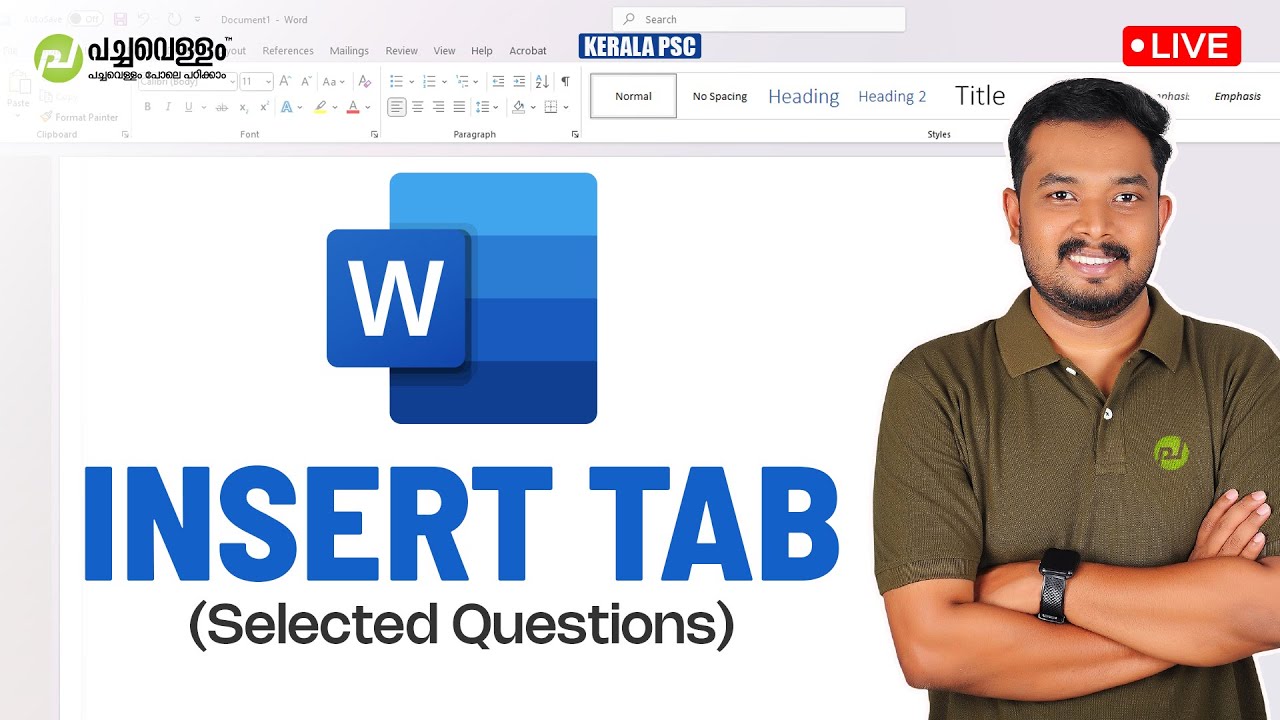Click the Shading paint bucket button
This screenshot has width=1280, height=720.
tap(518, 107)
